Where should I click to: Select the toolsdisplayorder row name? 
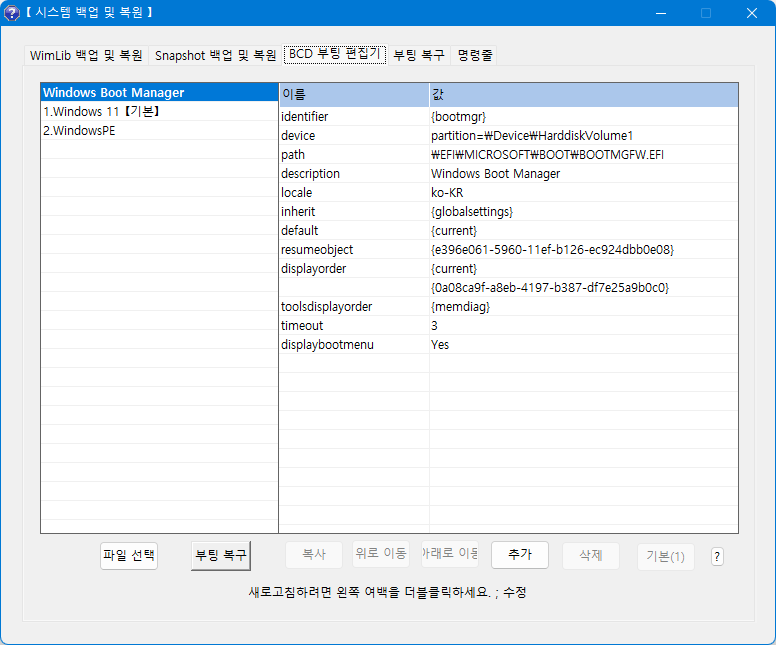tap(326, 307)
